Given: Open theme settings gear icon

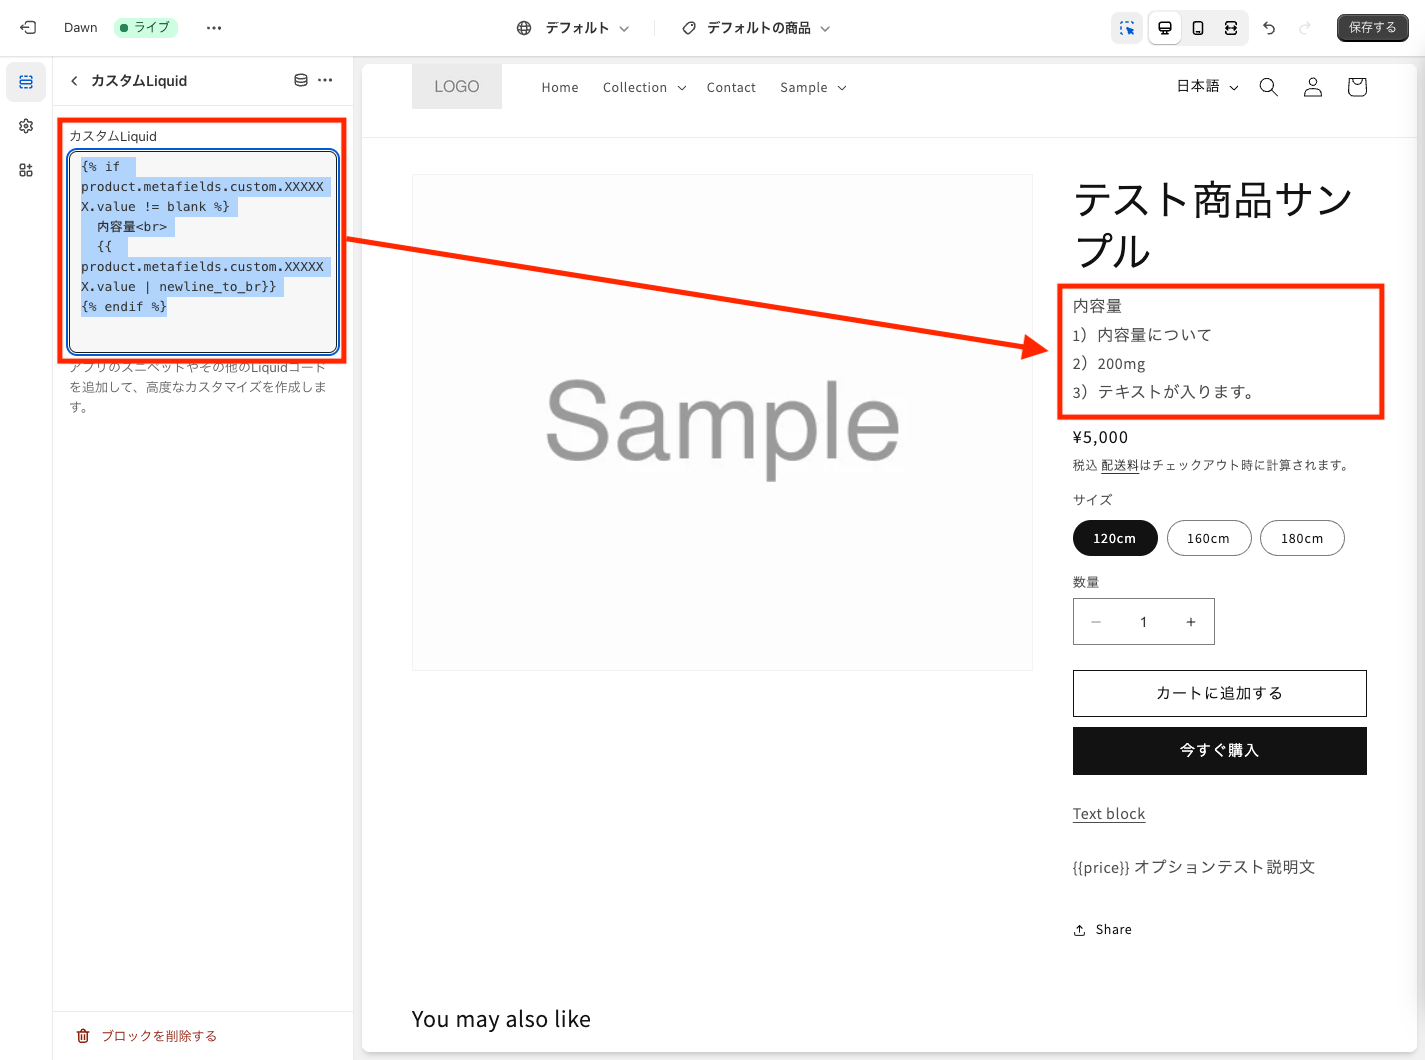Looking at the screenshot, I should coord(26,126).
